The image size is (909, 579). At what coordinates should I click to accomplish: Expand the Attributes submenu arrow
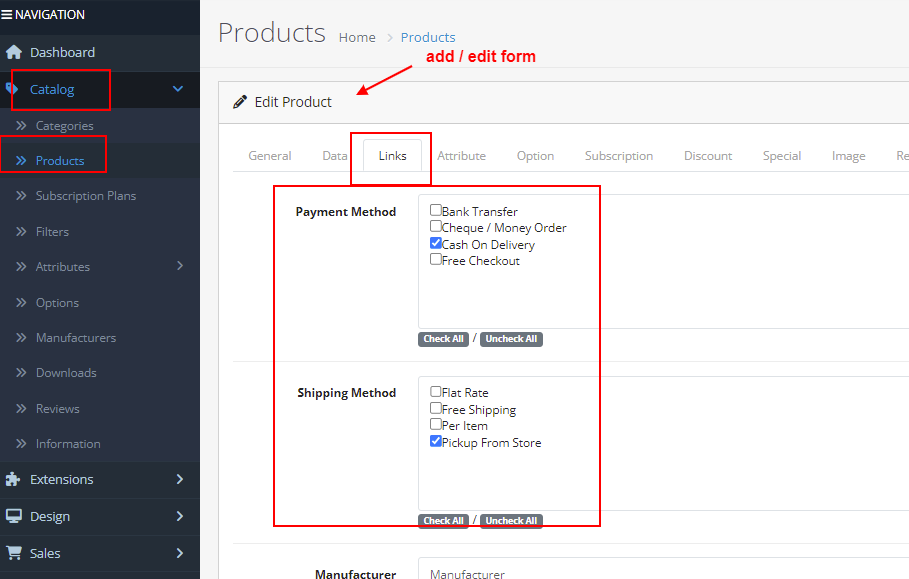tap(180, 265)
